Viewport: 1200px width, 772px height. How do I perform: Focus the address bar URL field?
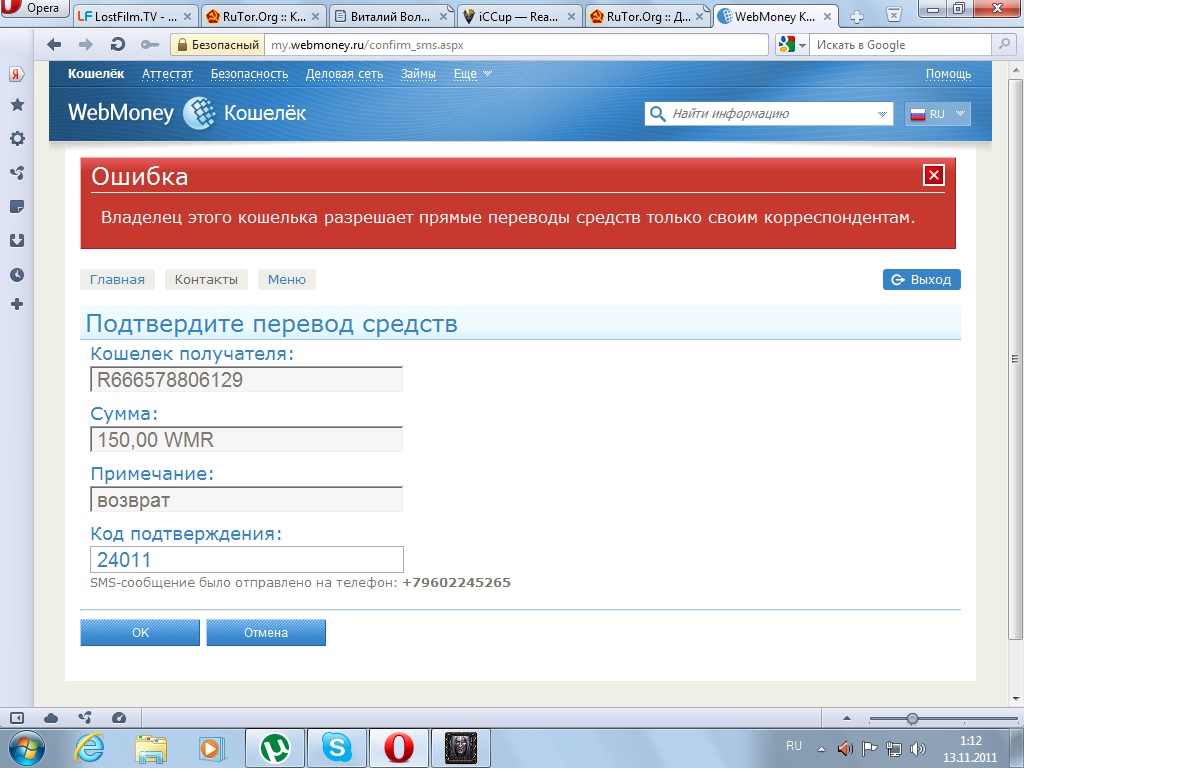tap(515, 45)
